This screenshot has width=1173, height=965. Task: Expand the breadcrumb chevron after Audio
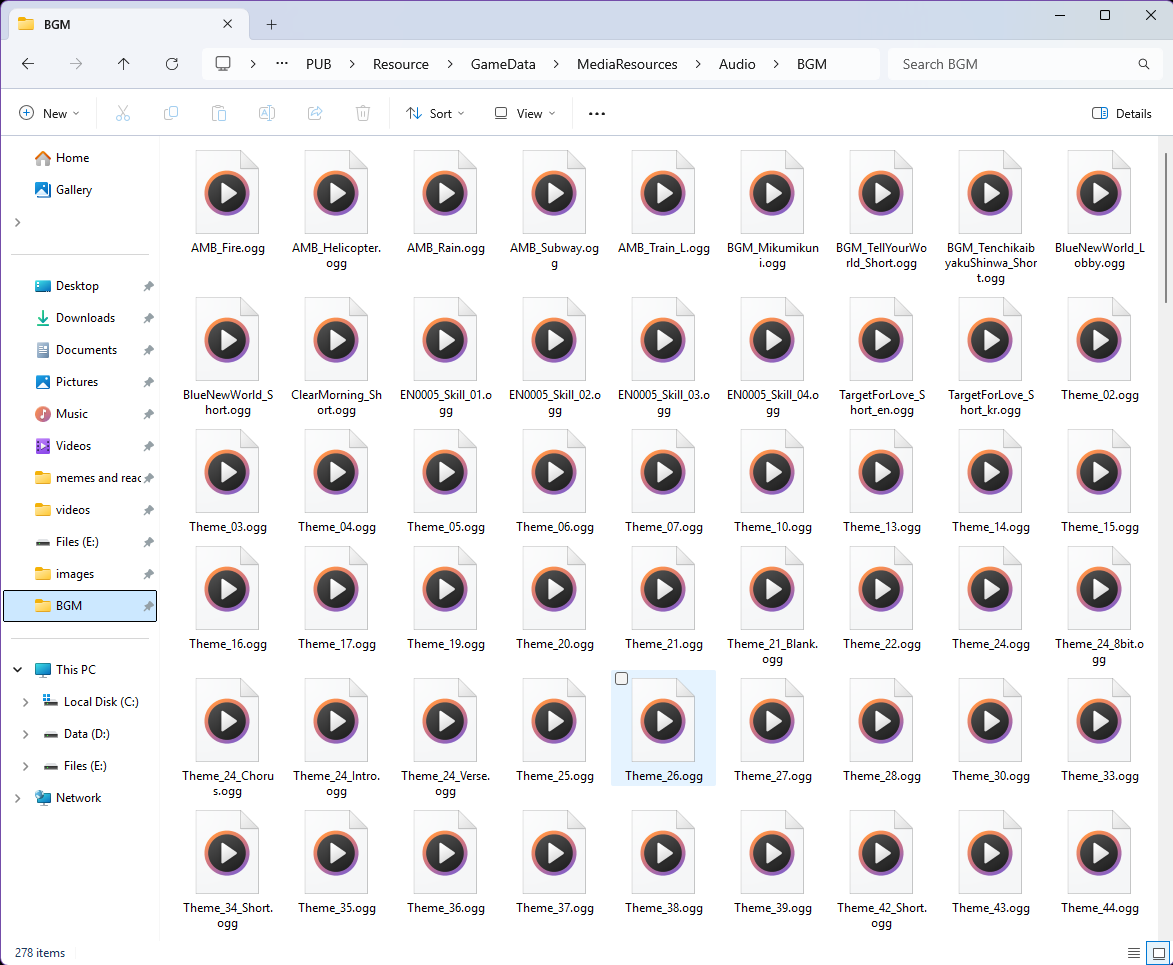(776, 64)
